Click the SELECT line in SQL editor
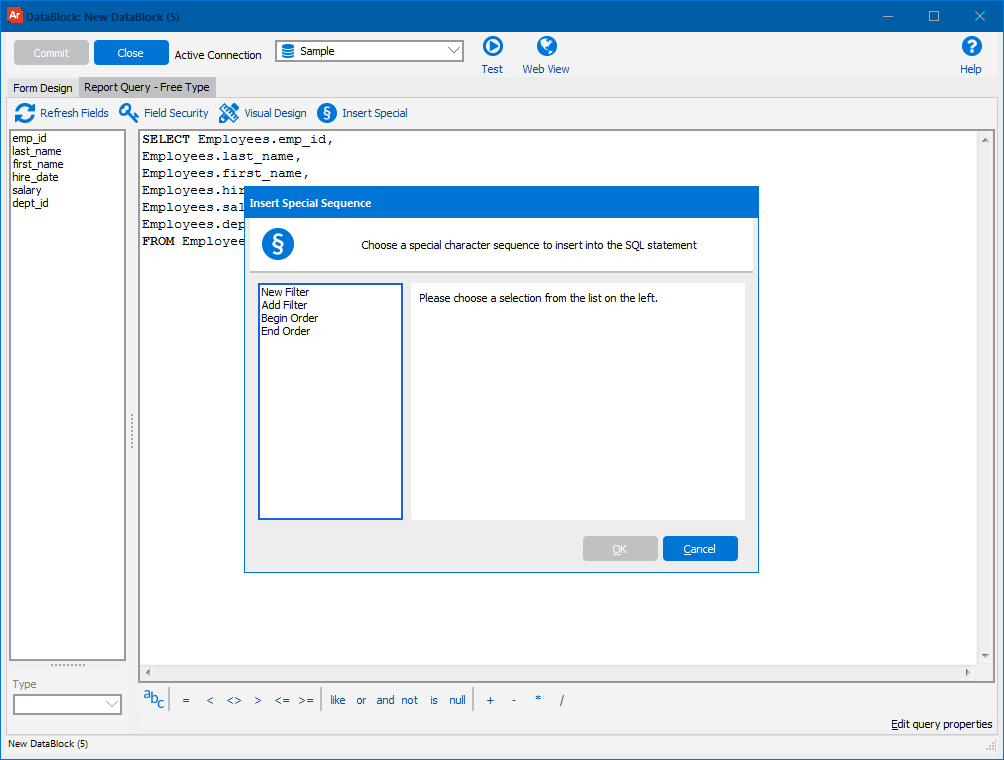Image resolution: width=1004 pixels, height=760 pixels. (238, 139)
